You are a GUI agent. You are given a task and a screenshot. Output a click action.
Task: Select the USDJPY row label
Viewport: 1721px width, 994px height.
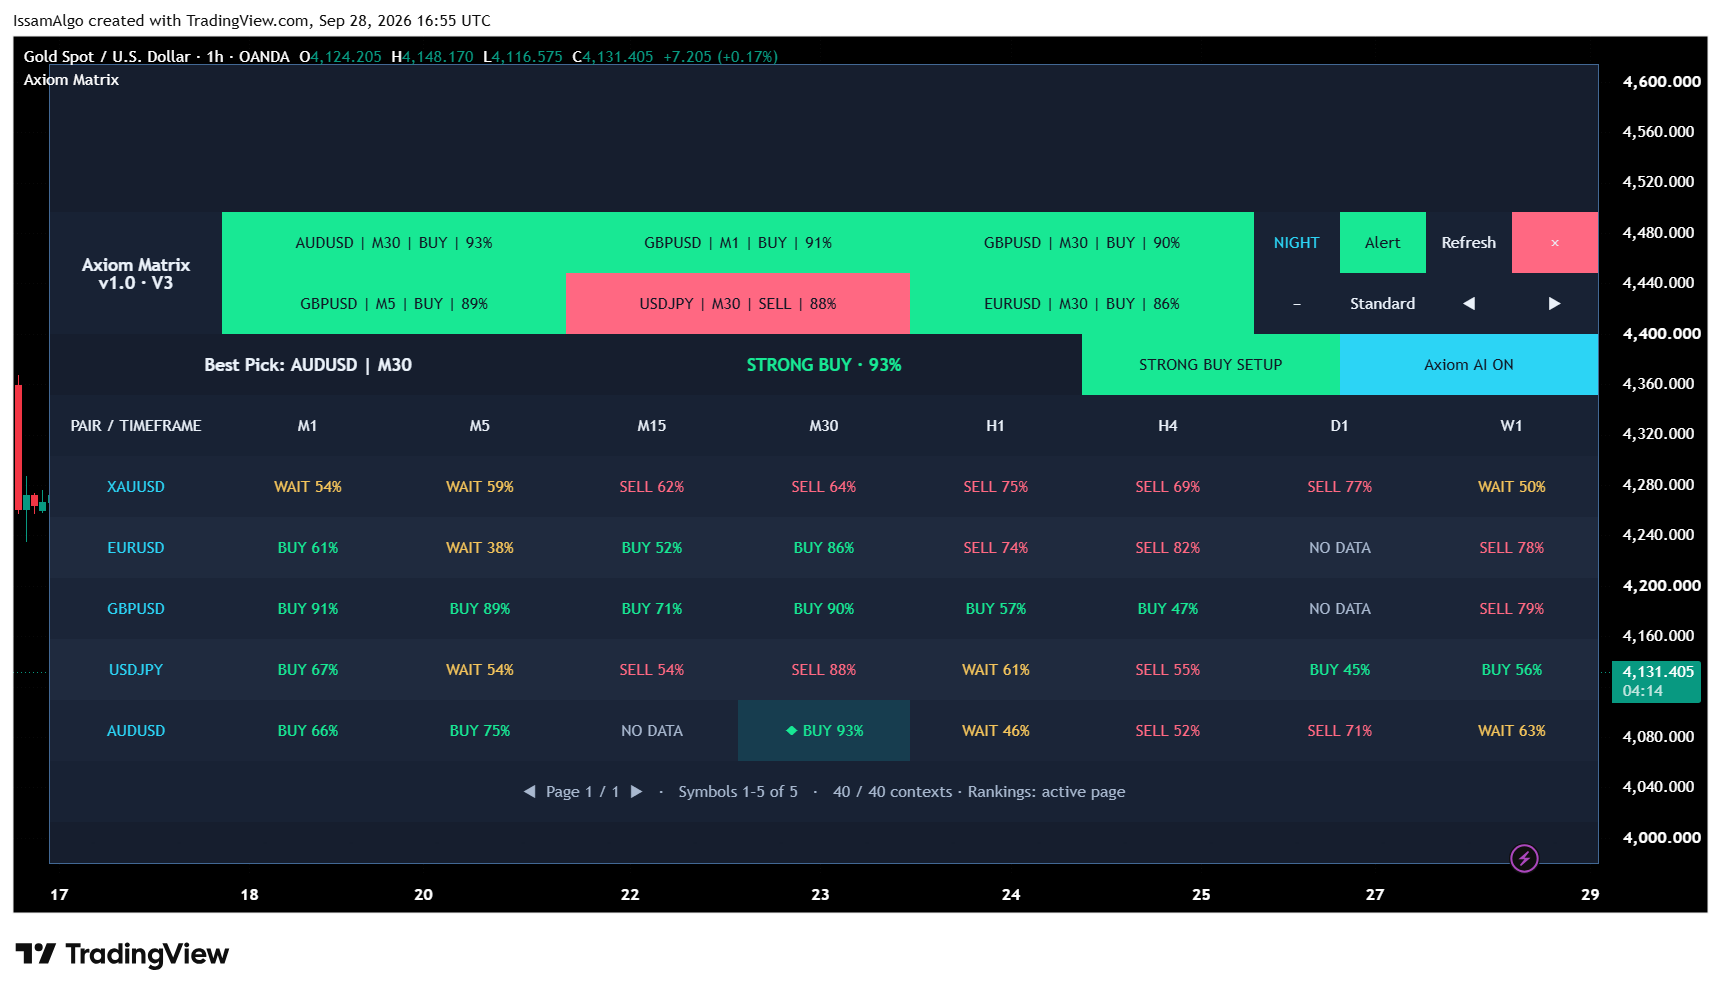click(136, 670)
